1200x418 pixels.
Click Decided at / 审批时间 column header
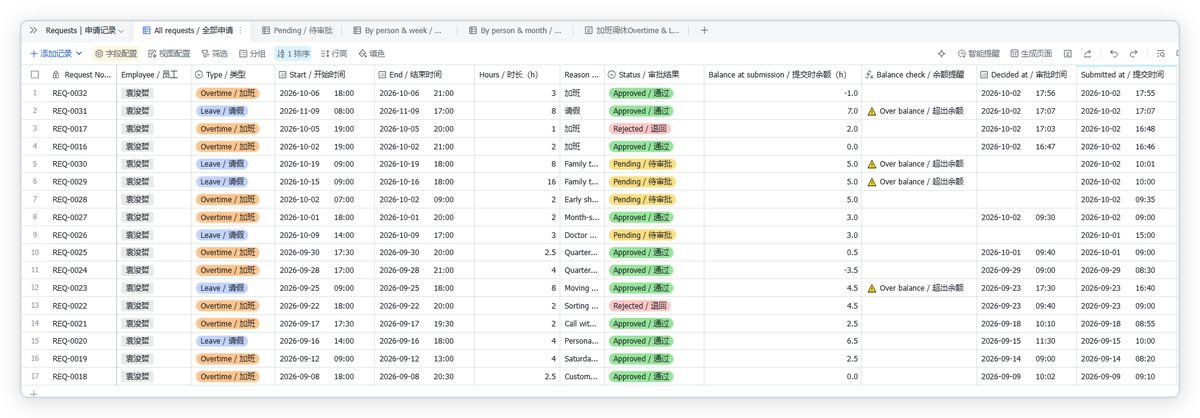coord(1027,75)
